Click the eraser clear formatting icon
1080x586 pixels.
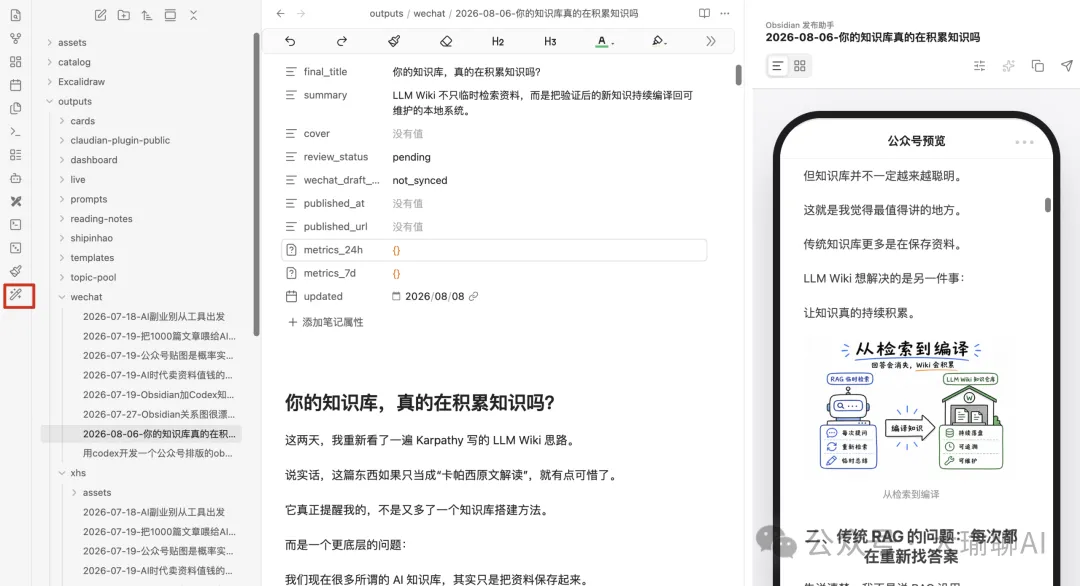[446, 41]
